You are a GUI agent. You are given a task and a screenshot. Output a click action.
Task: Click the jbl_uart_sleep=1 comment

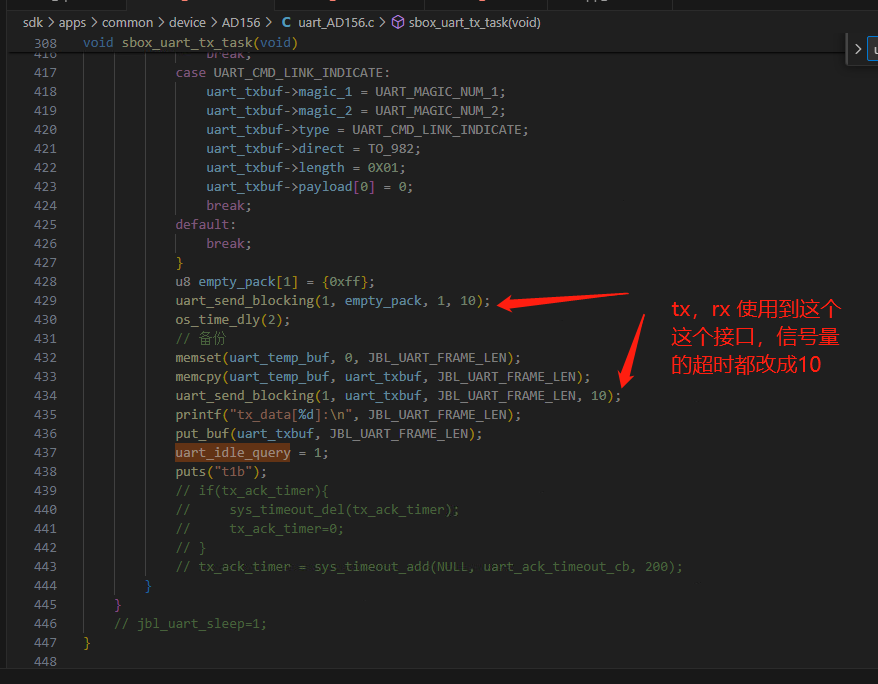tap(190, 624)
